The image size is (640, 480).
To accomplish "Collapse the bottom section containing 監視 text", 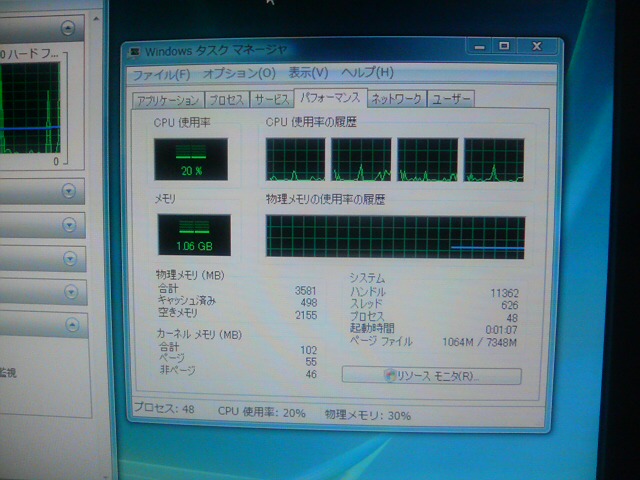I will pyautogui.click(x=72, y=325).
